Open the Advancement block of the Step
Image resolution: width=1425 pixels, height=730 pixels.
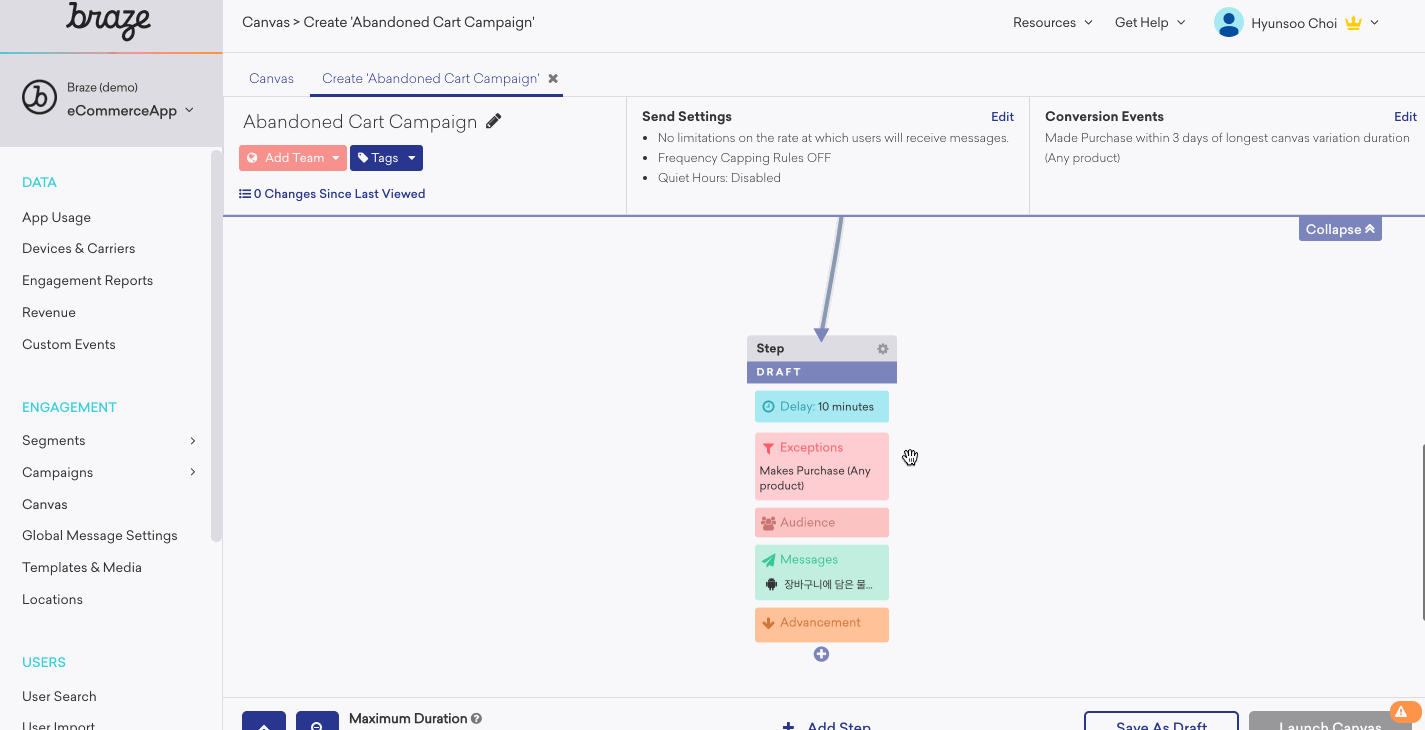pyautogui.click(x=822, y=624)
